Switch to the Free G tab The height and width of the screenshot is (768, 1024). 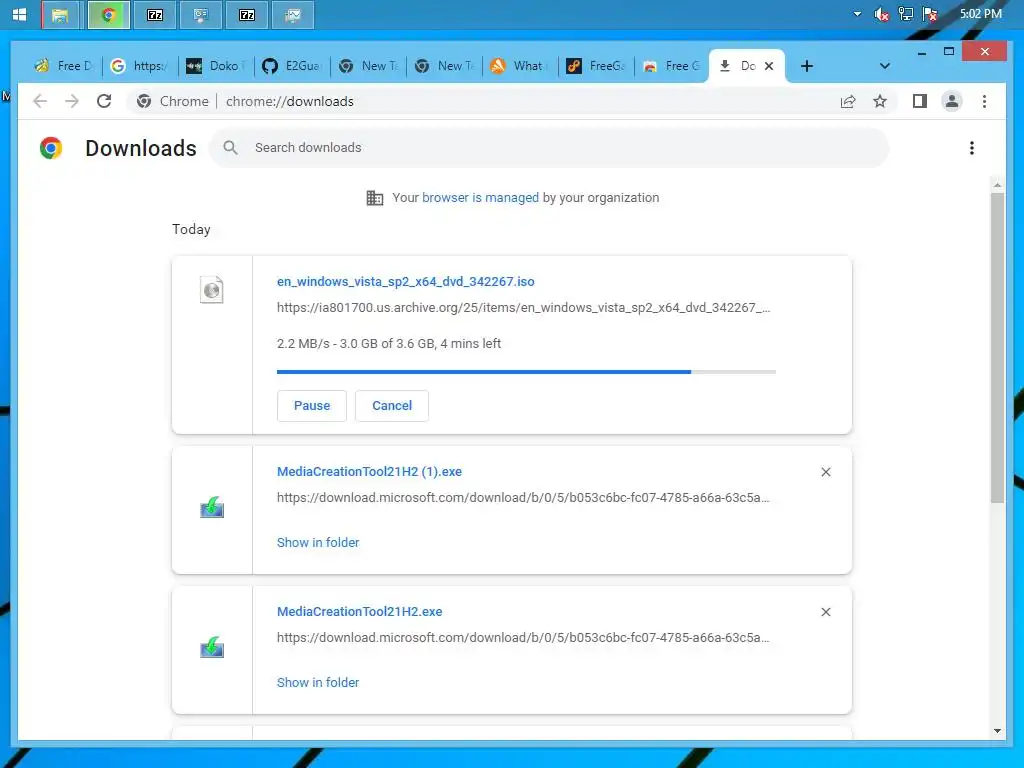pyautogui.click(x=671, y=66)
